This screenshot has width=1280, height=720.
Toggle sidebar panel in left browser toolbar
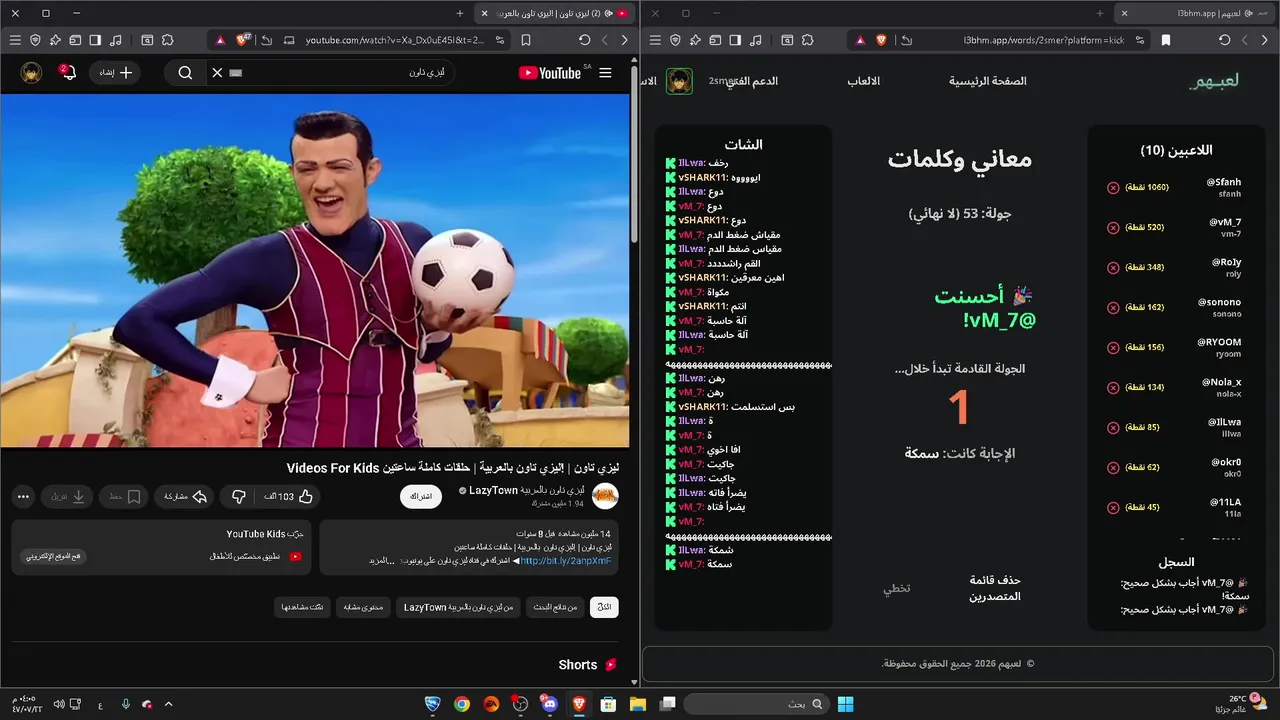pyautogui.click(x=95, y=40)
